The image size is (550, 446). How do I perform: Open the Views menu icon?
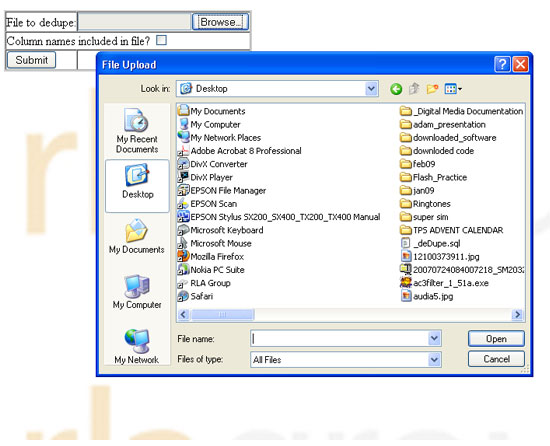click(x=453, y=89)
